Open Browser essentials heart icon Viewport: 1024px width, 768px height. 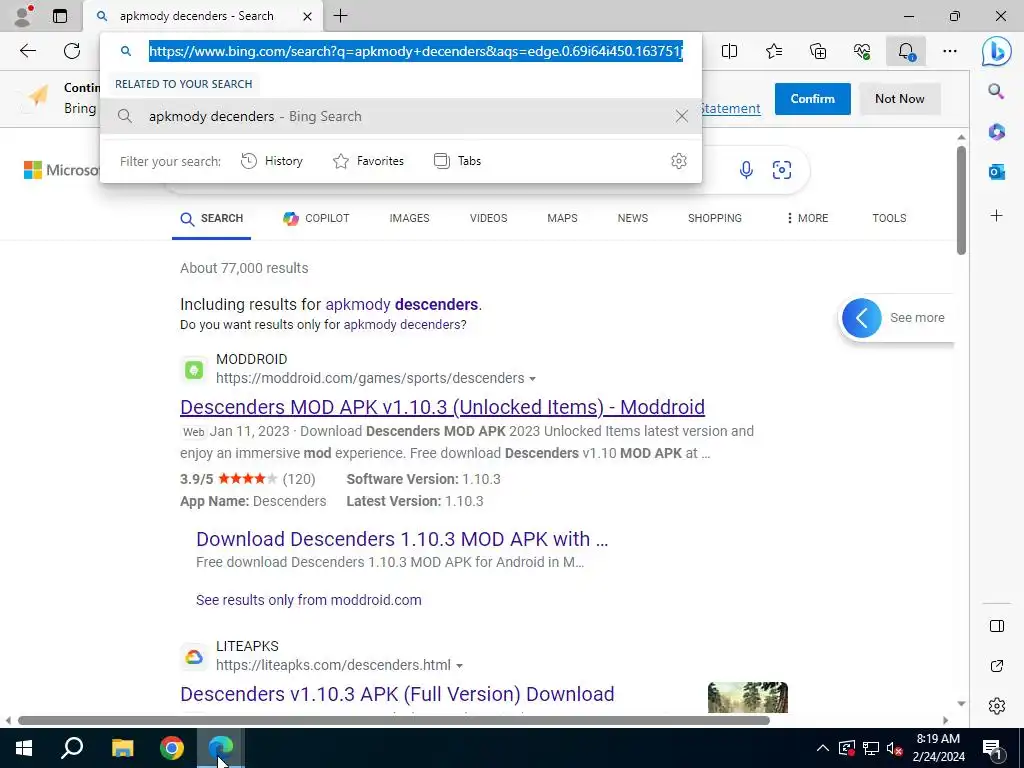[x=862, y=51]
